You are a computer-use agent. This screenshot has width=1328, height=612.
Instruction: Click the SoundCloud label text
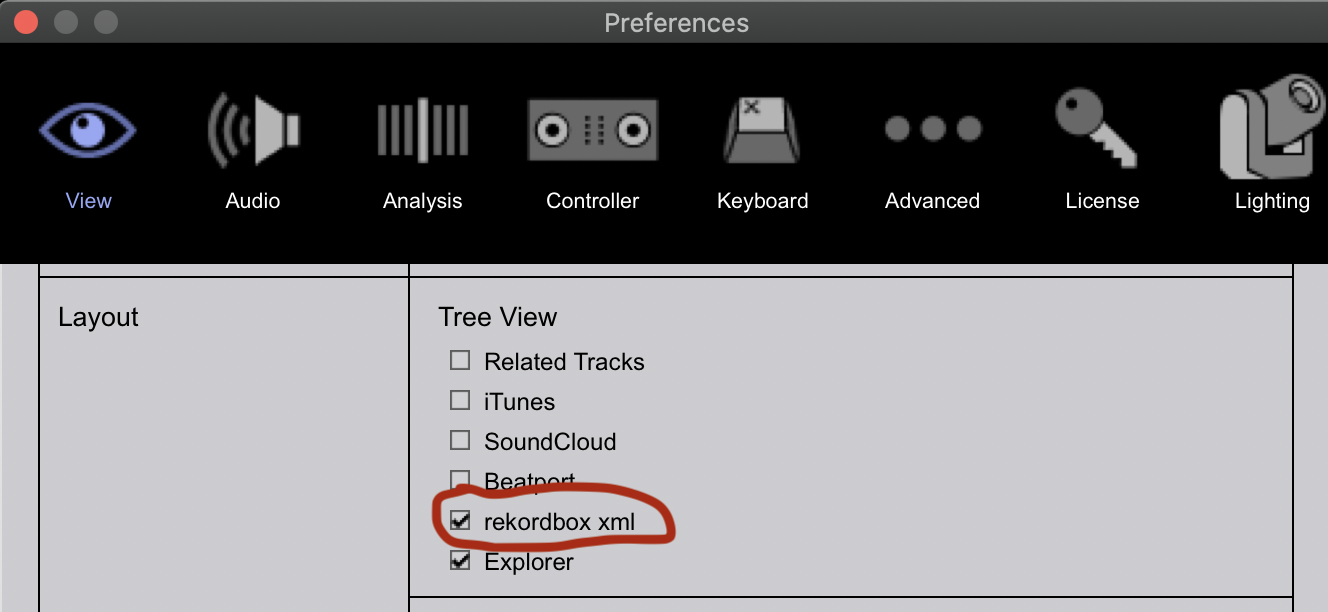(550, 441)
